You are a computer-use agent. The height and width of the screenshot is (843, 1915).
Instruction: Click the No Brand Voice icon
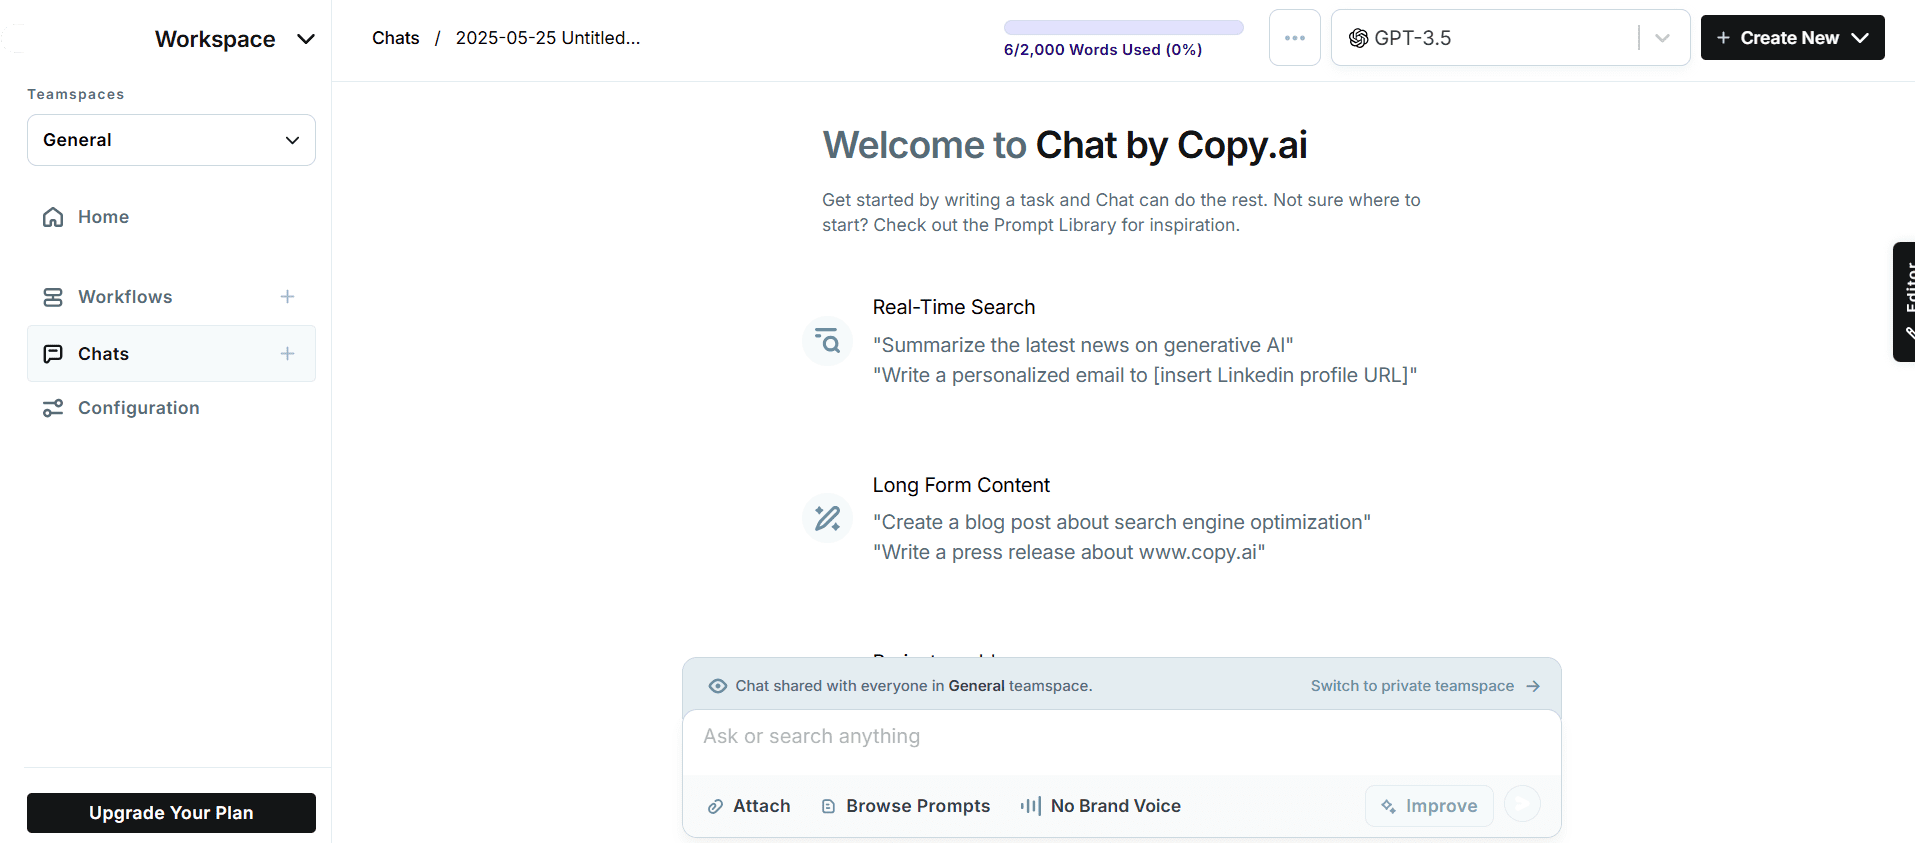click(1031, 806)
